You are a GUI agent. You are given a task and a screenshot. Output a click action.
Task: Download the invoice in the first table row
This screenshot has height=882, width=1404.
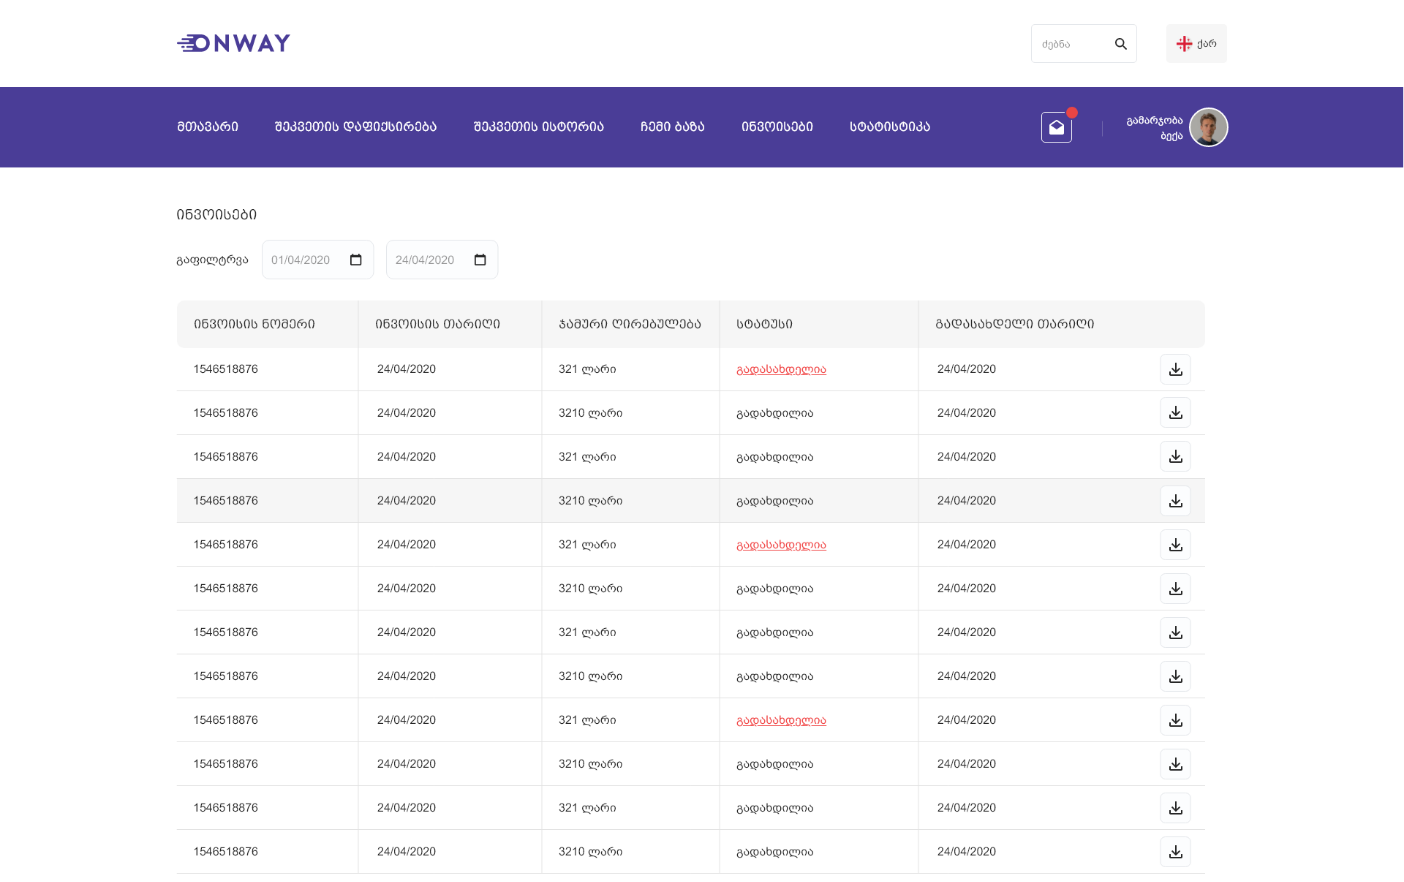click(x=1175, y=369)
